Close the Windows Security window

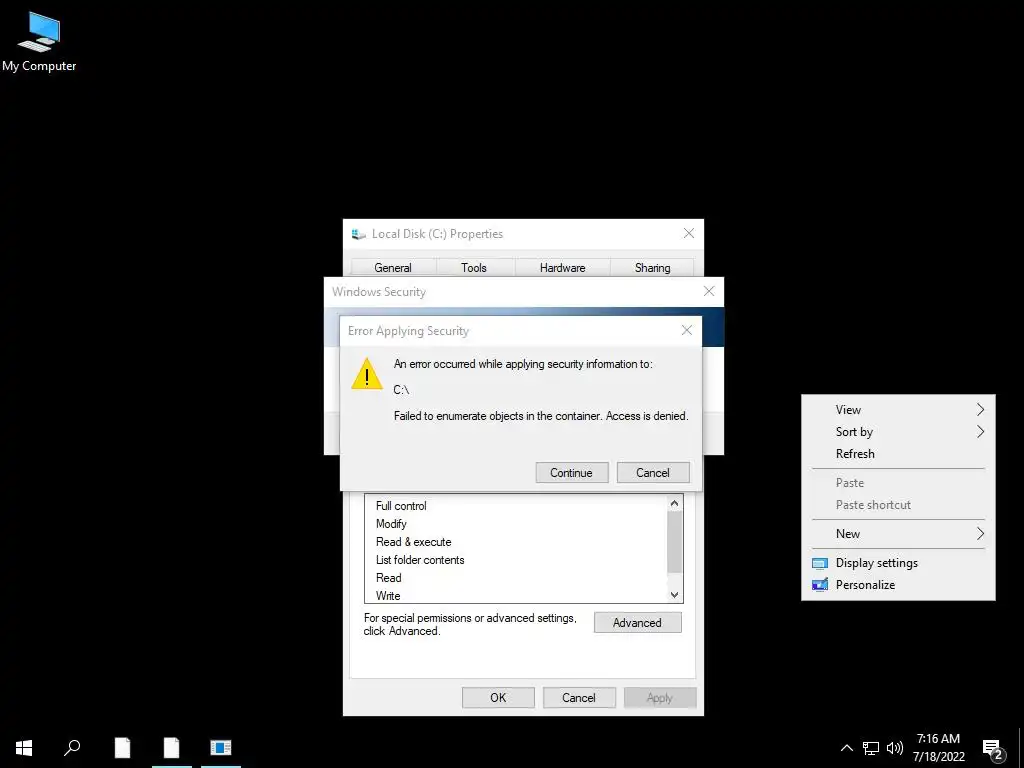click(709, 291)
